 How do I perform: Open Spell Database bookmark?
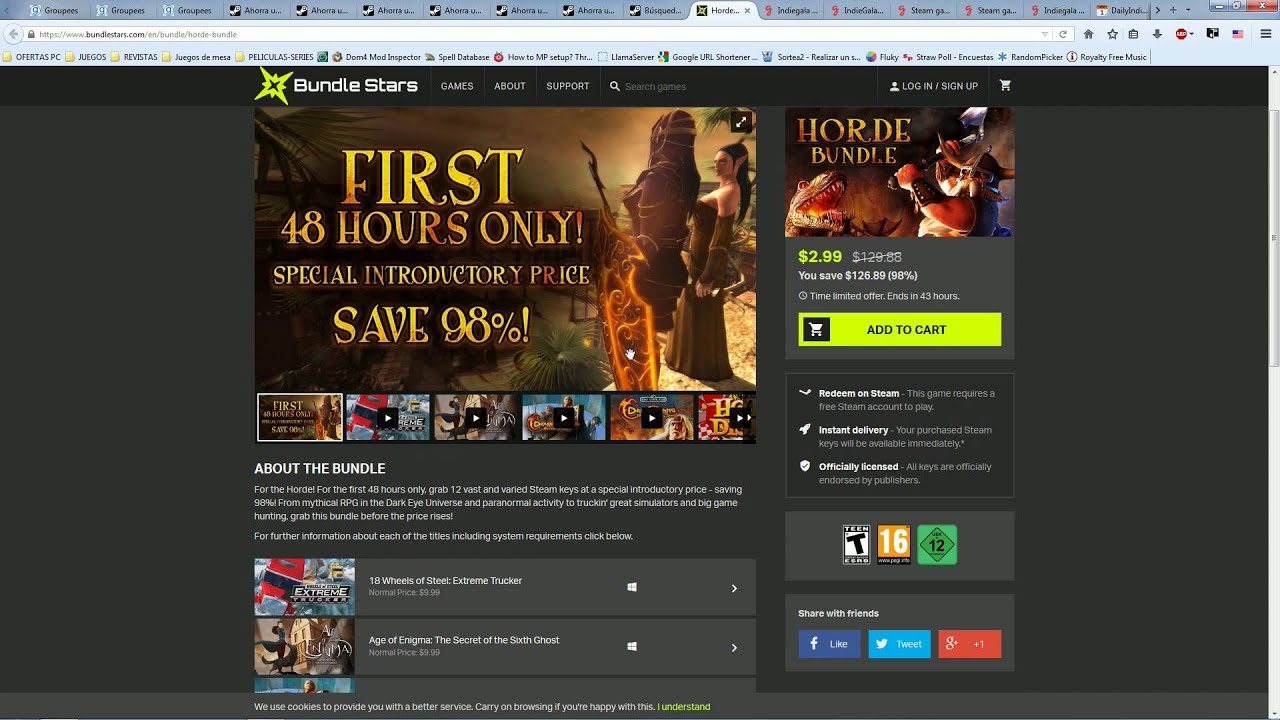(457, 57)
